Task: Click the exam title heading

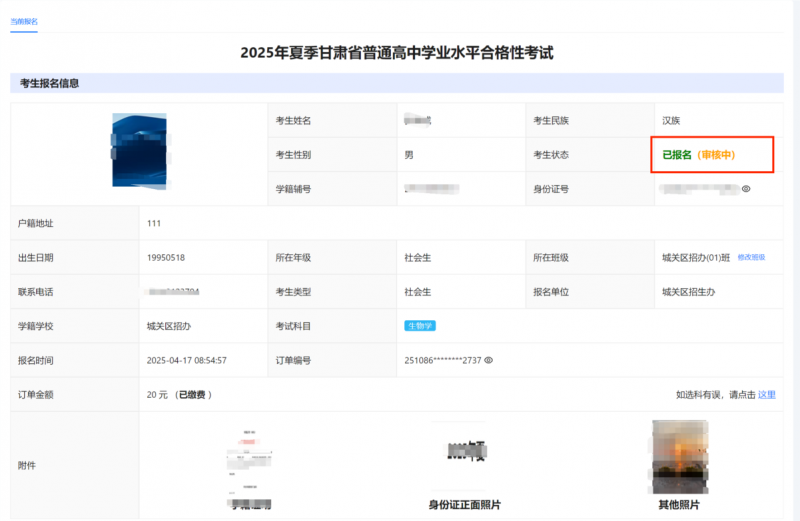Action: [397, 52]
